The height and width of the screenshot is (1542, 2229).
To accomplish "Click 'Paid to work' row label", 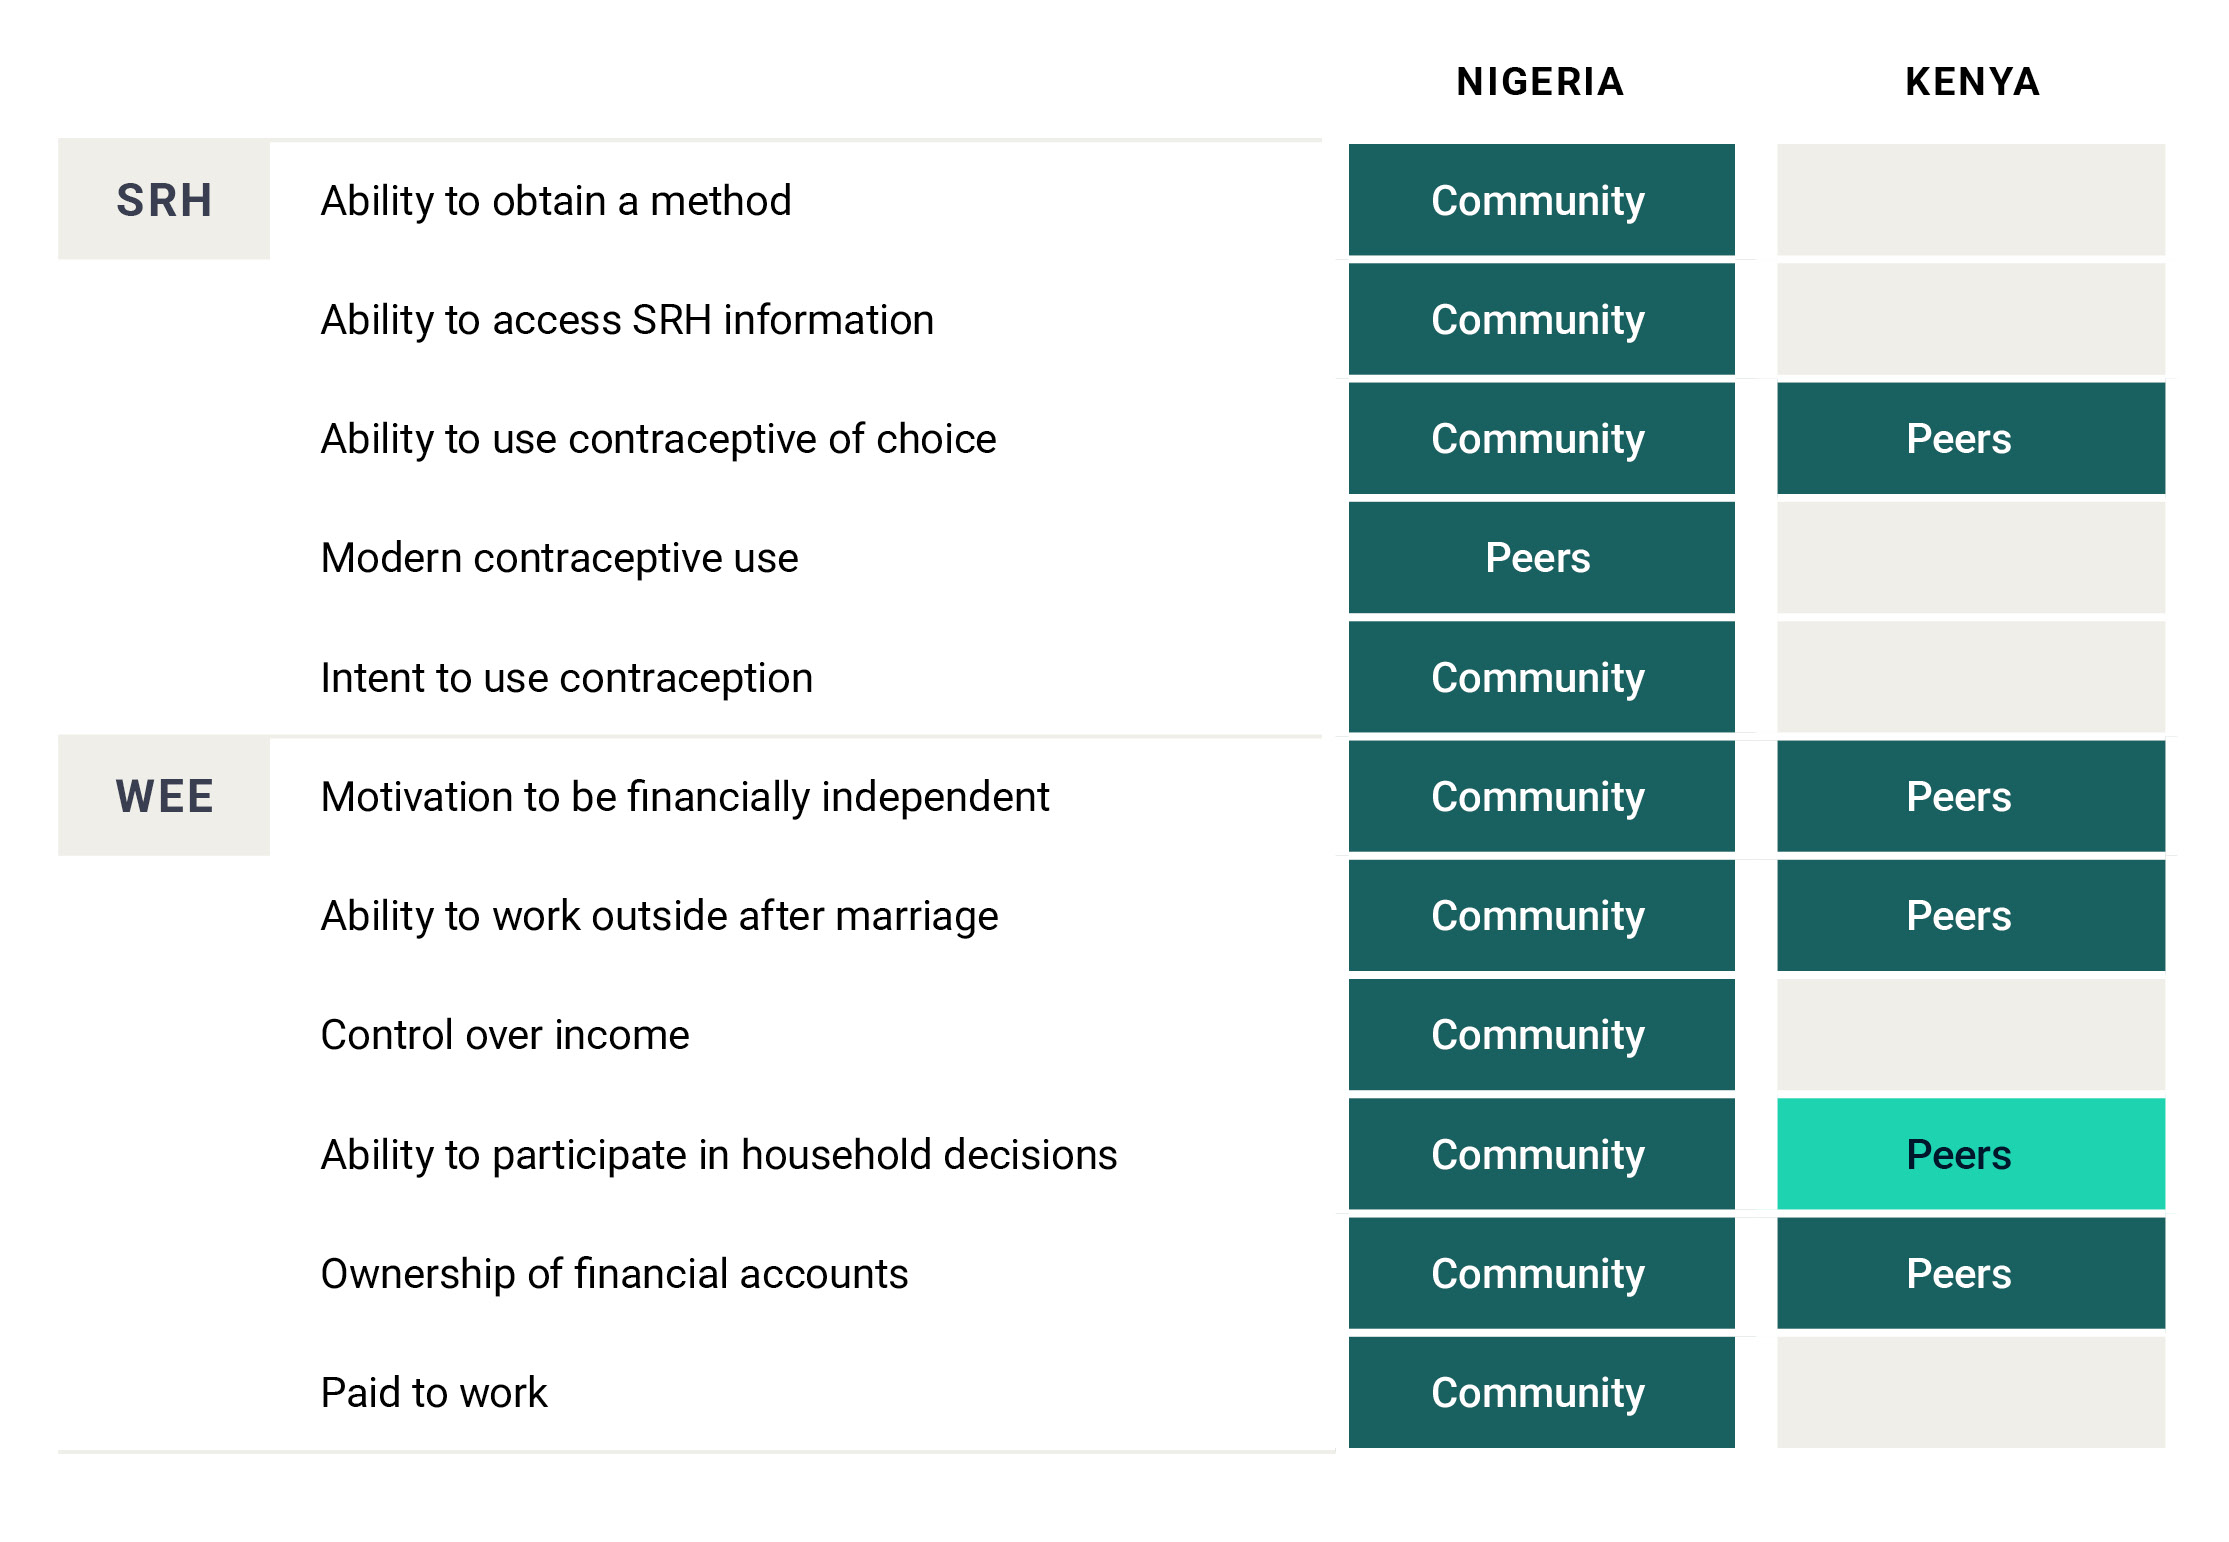I will (434, 1393).
